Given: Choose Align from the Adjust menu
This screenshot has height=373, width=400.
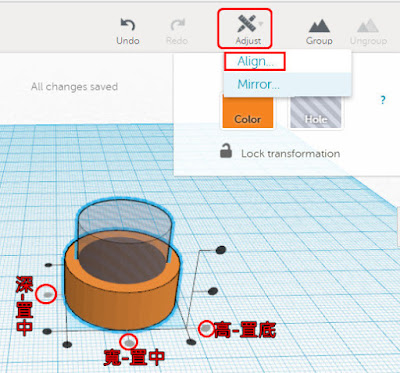Looking at the screenshot, I should pos(255,61).
